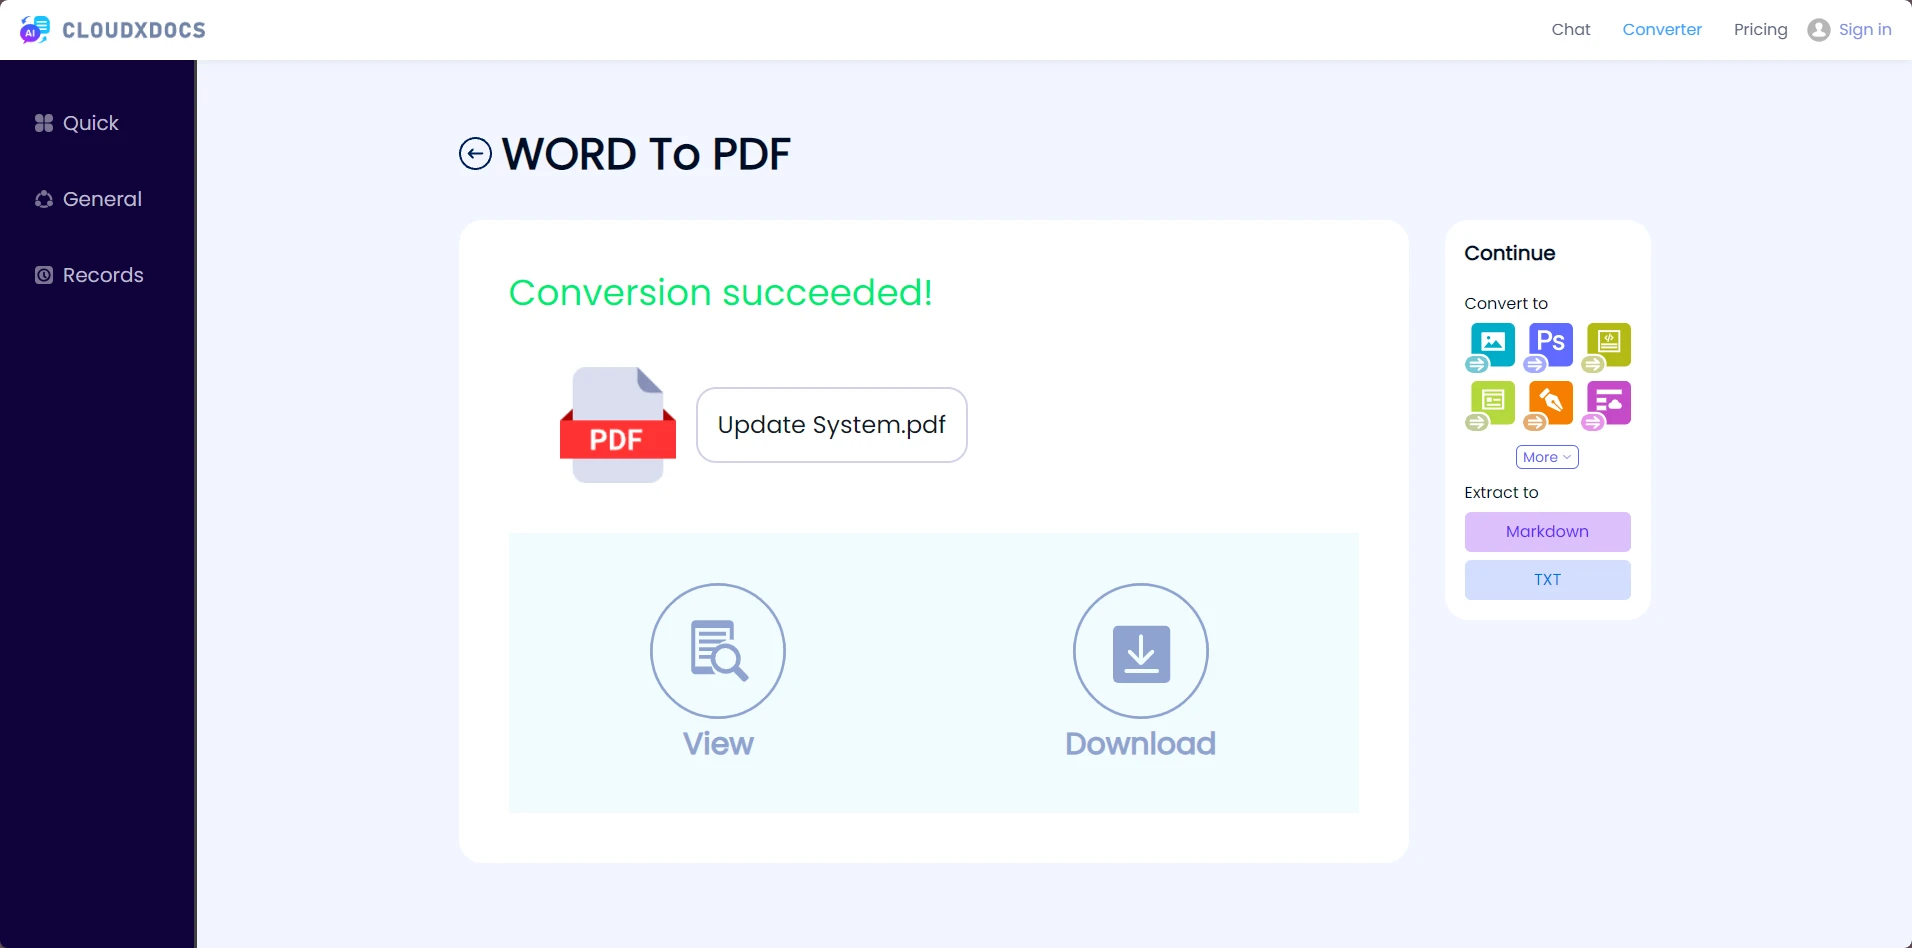Click the WORD To PDF heading
Screen dimensions: 1912x948
pos(646,154)
